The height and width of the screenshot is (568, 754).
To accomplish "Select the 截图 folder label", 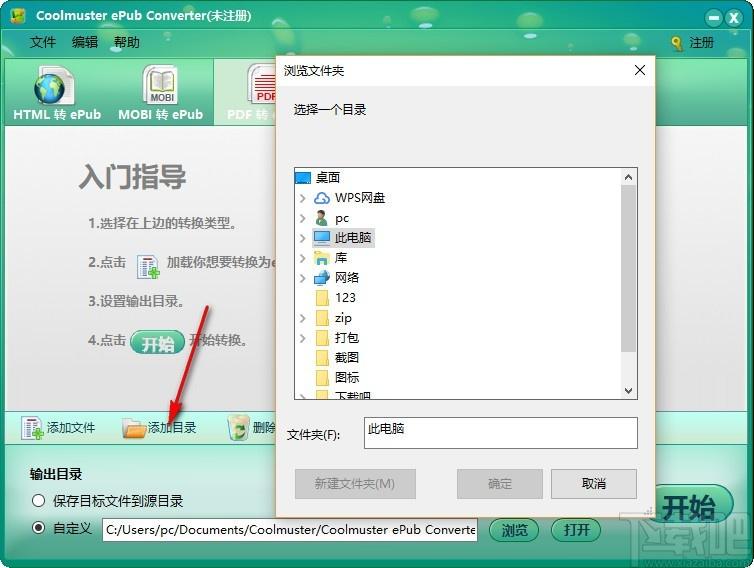I will point(347,358).
